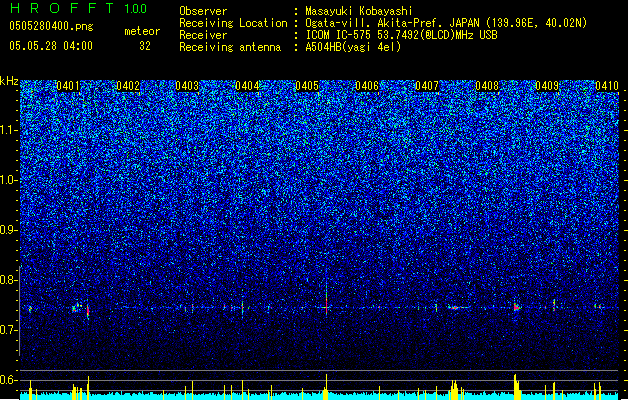Click the red meteor echo just after 0401

point(88,310)
